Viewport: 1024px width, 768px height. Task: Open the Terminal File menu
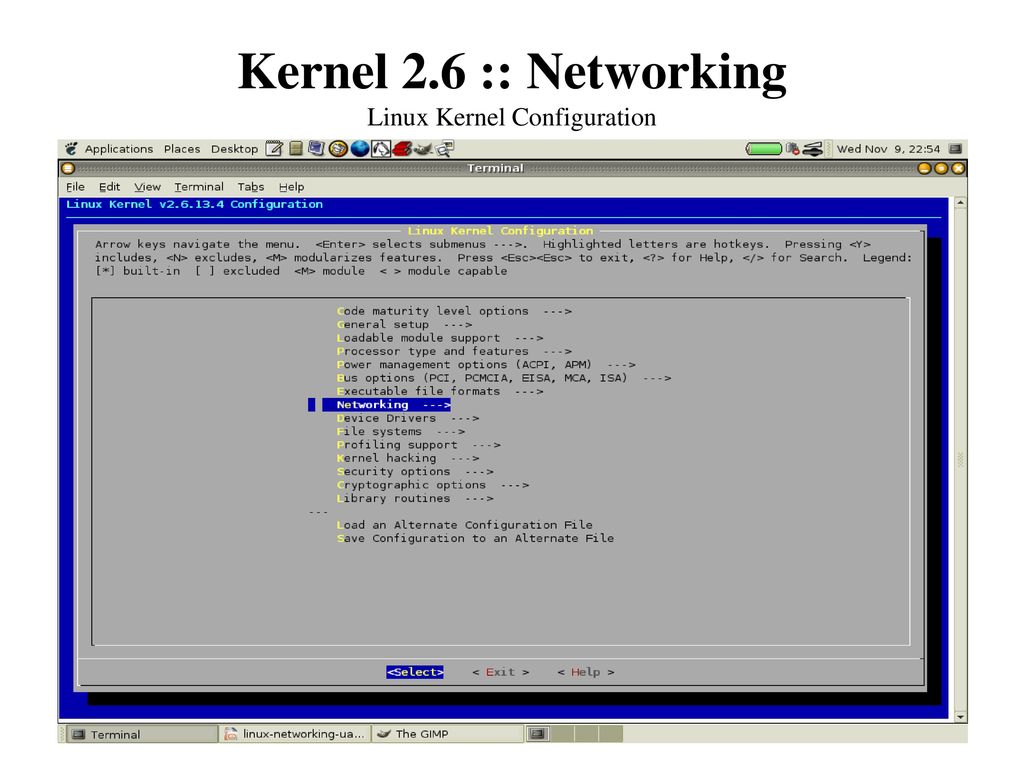point(75,187)
